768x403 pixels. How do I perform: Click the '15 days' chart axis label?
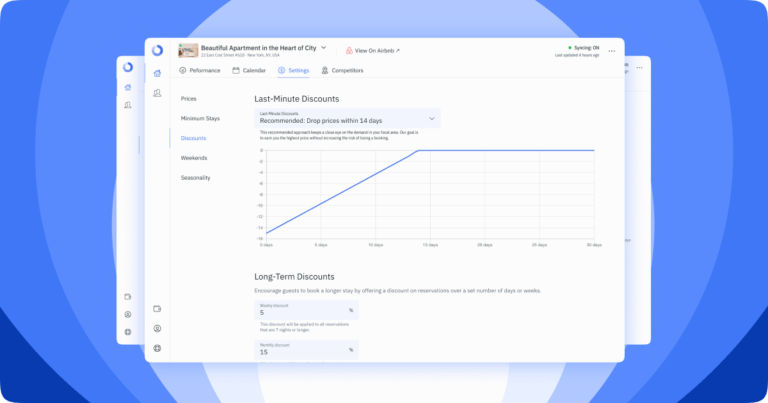430,245
